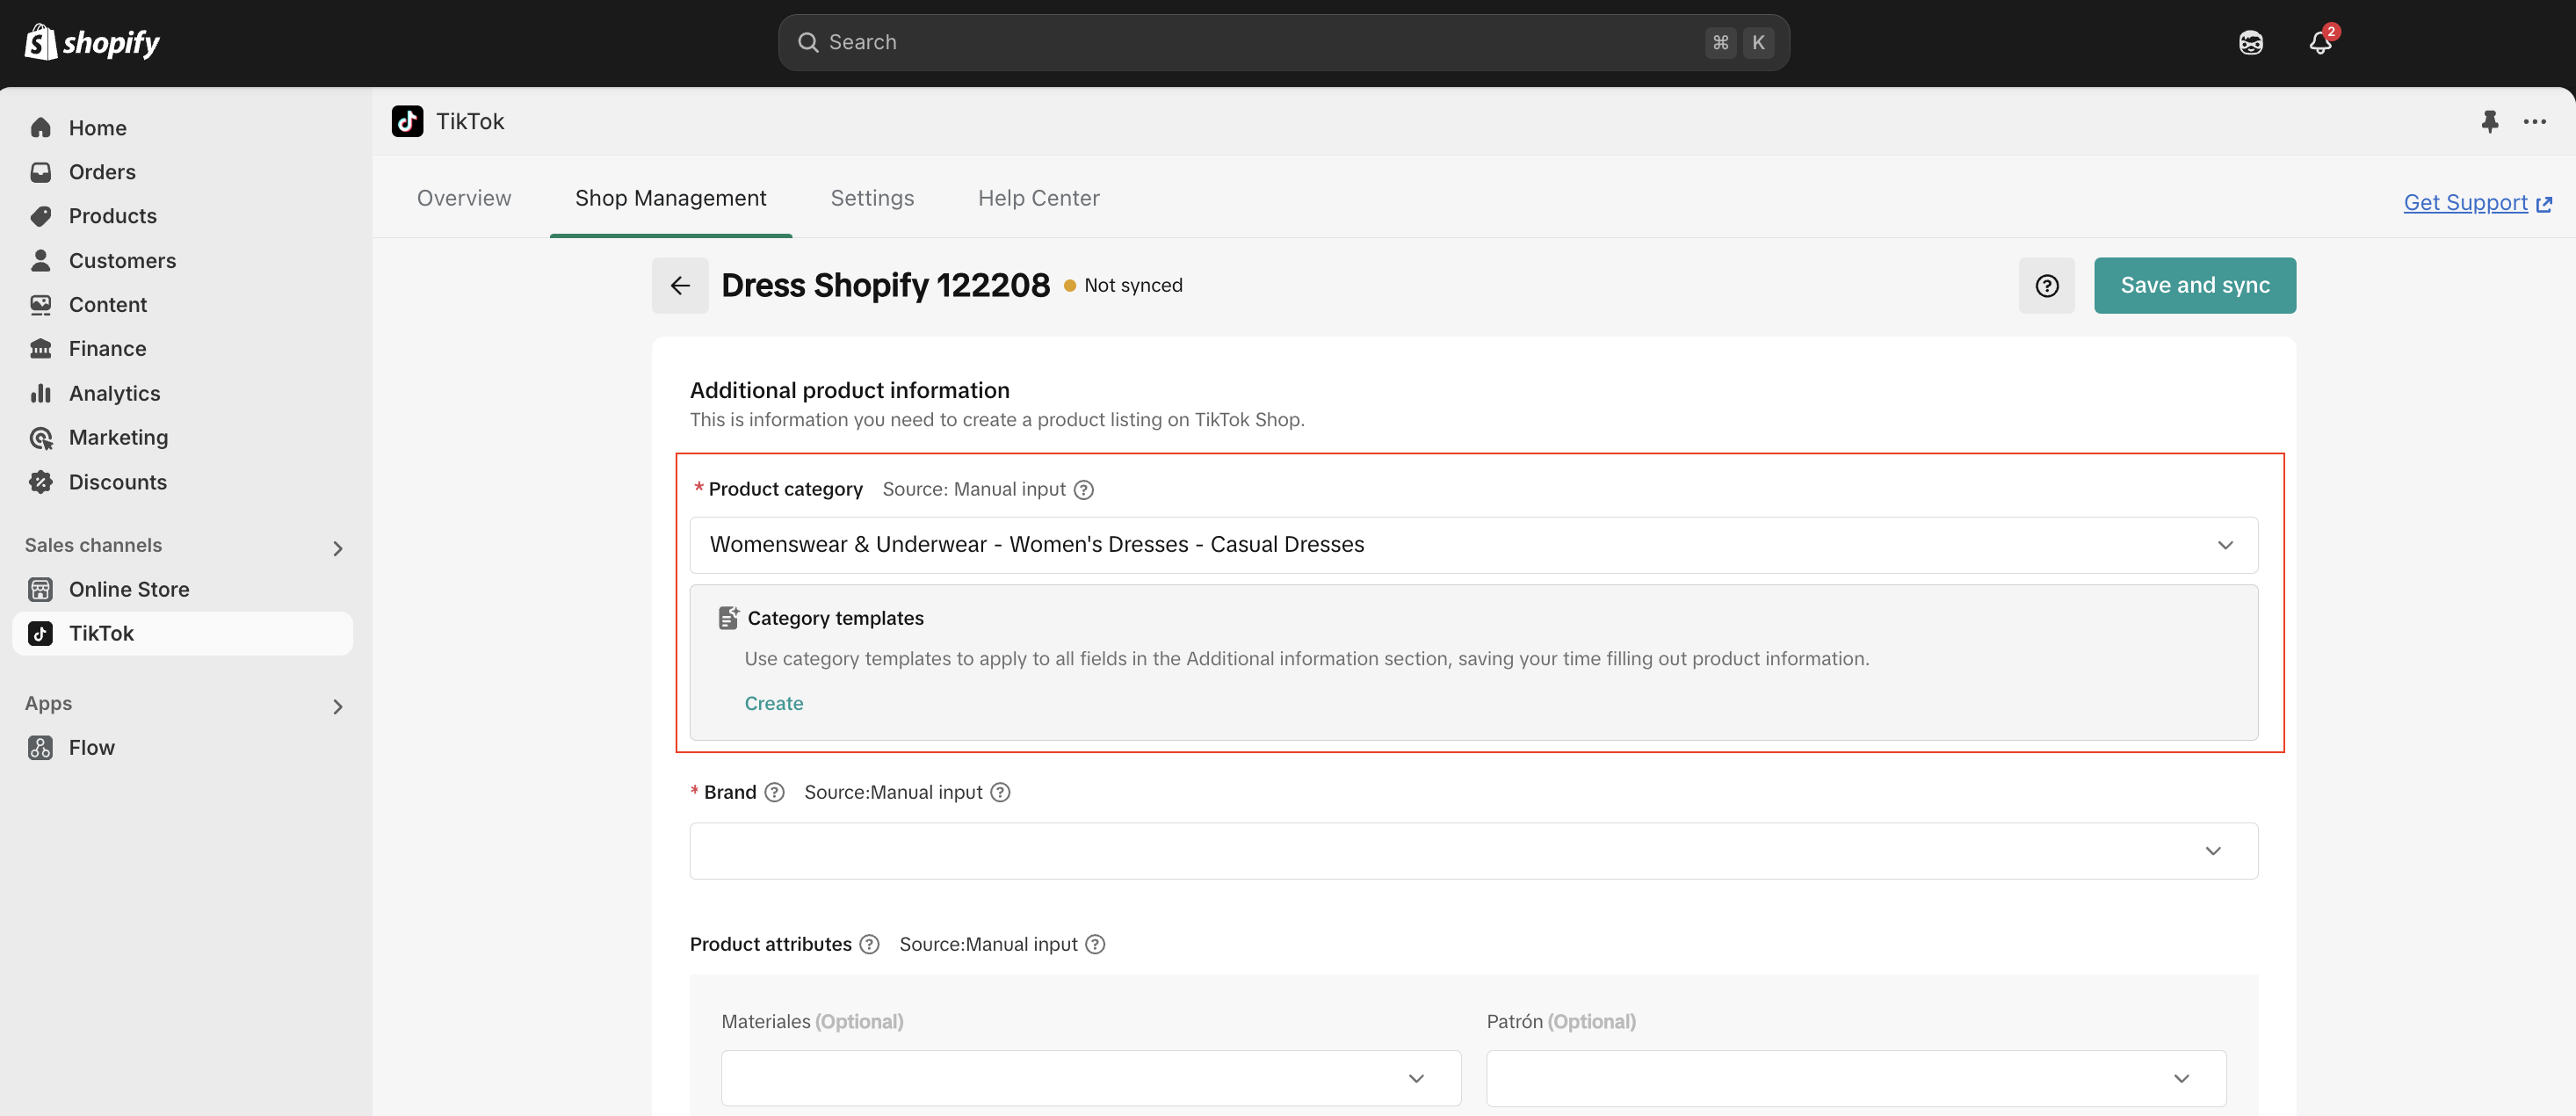Click "Additional product information" heading
Screen dimensions: 2576x1116
(x=849, y=390)
